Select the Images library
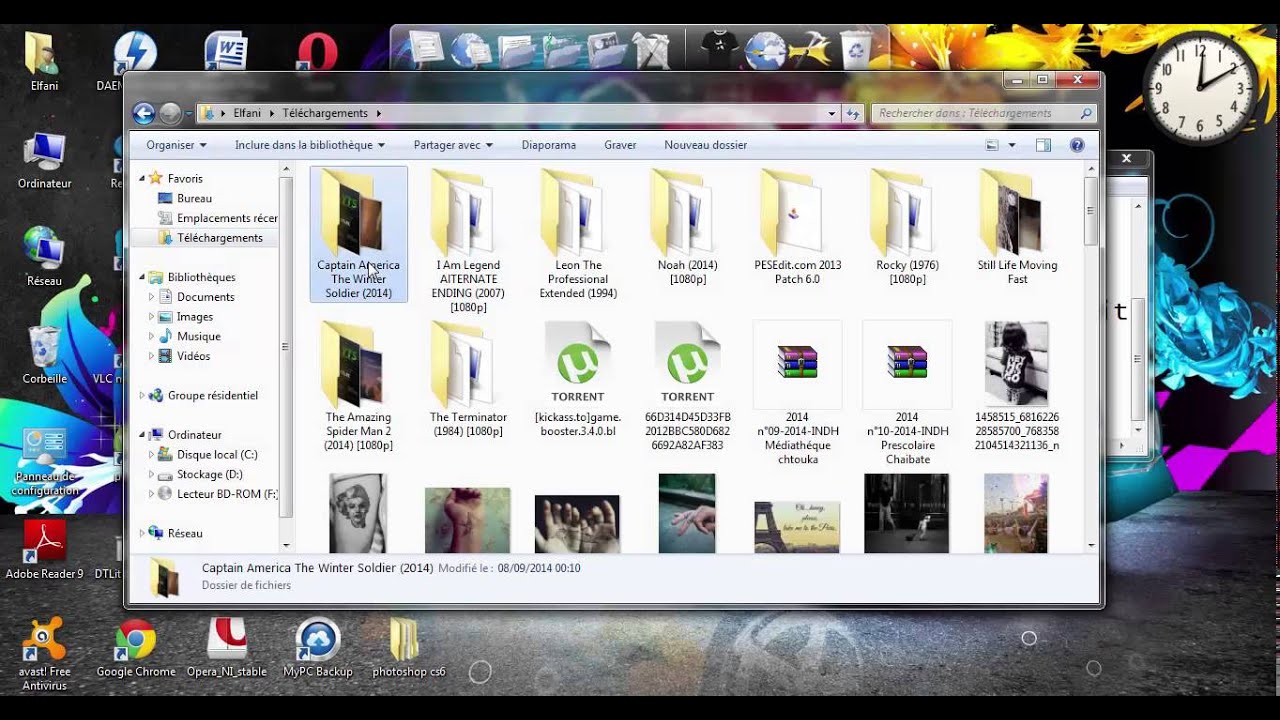 point(194,317)
